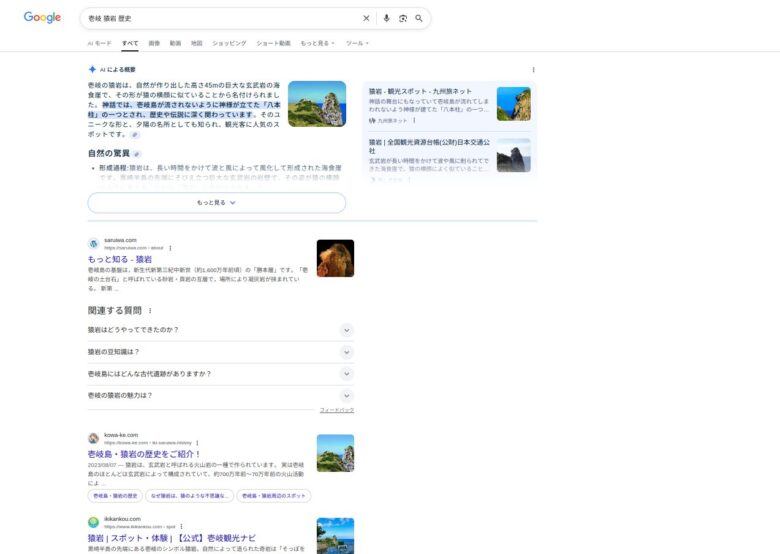Switch to 画像 tab
Image resolution: width=780 pixels, height=554 pixels.
click(x=154, y=43)
